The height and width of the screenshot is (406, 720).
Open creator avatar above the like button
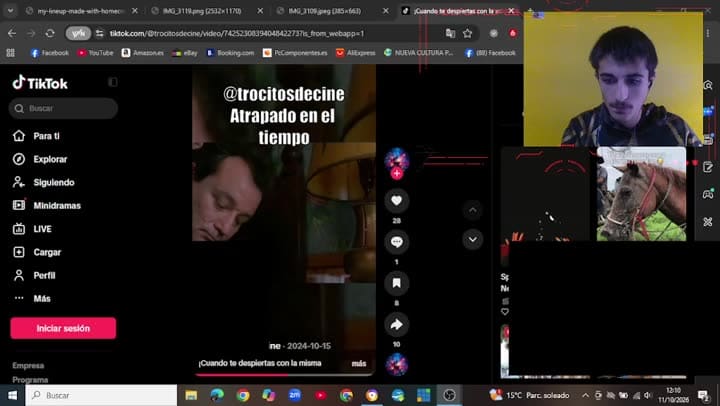pyautogui.click(x=397, y=159)
